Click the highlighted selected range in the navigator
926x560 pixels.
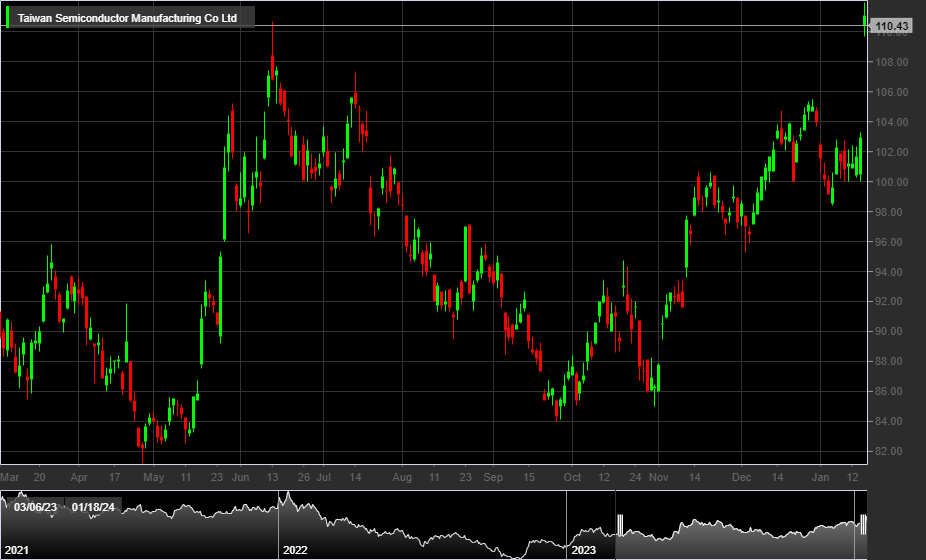(741, 524)
